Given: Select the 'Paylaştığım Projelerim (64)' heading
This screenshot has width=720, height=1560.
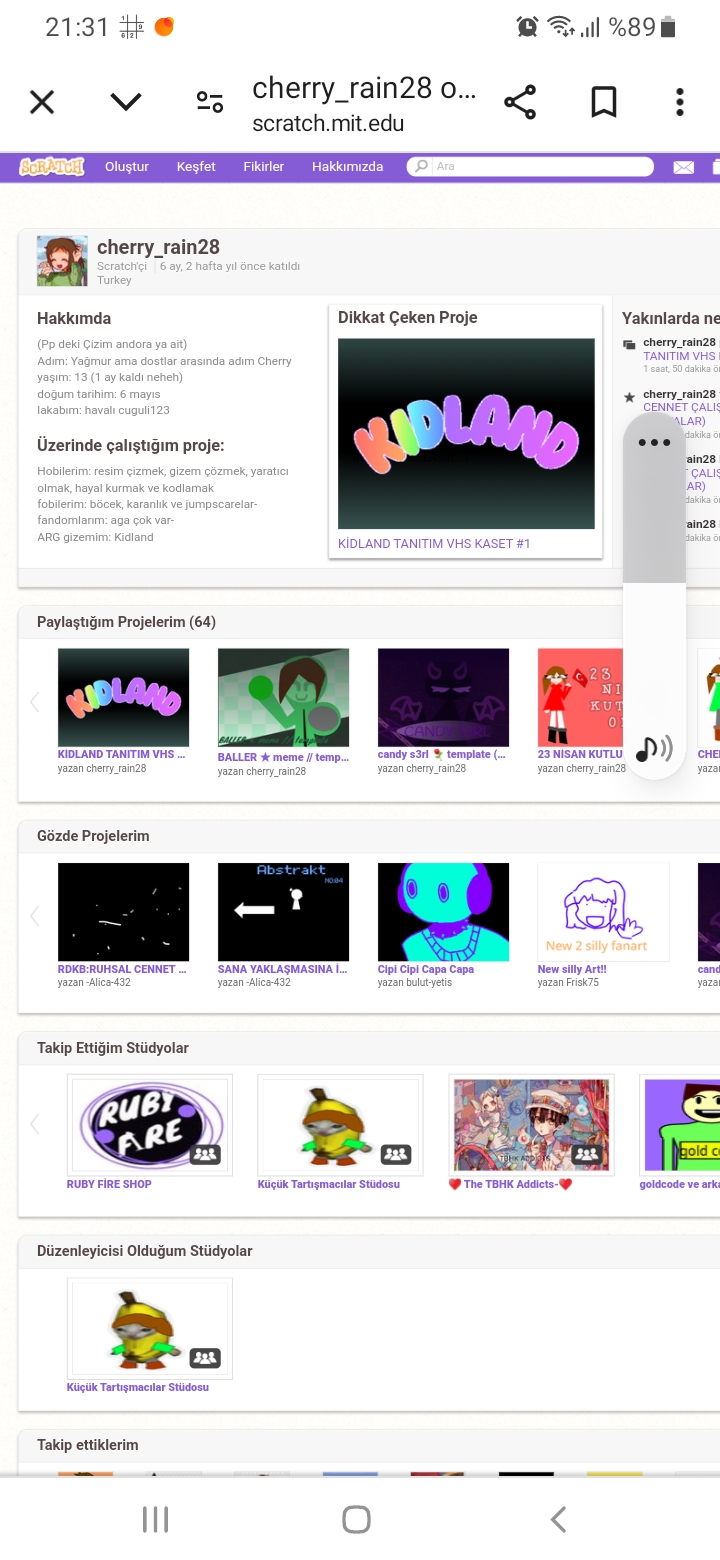Looking at the screenshot, I should tap(126, 622).
